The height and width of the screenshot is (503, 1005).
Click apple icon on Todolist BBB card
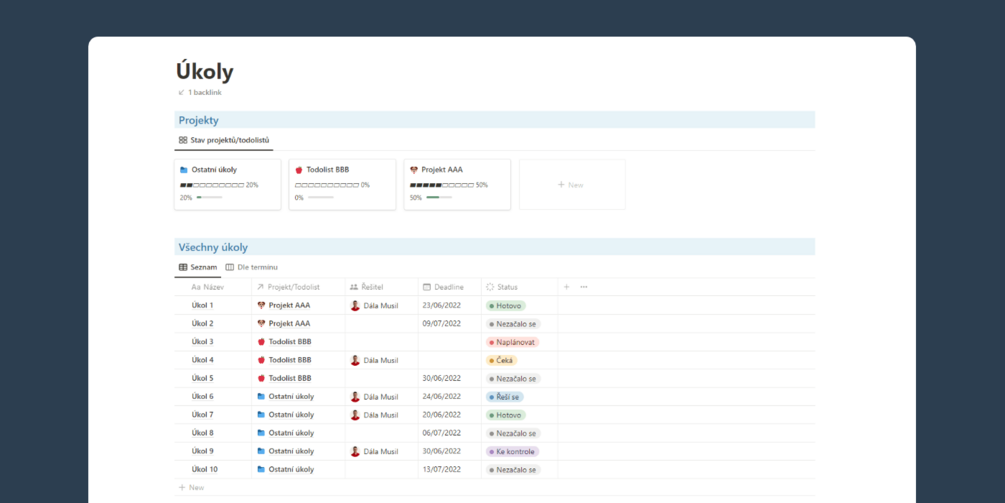tap(299, 170)
